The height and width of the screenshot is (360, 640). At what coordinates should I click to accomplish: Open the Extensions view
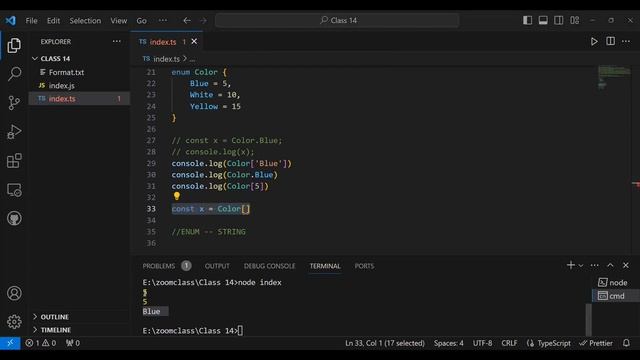click(x=14, y=161)
